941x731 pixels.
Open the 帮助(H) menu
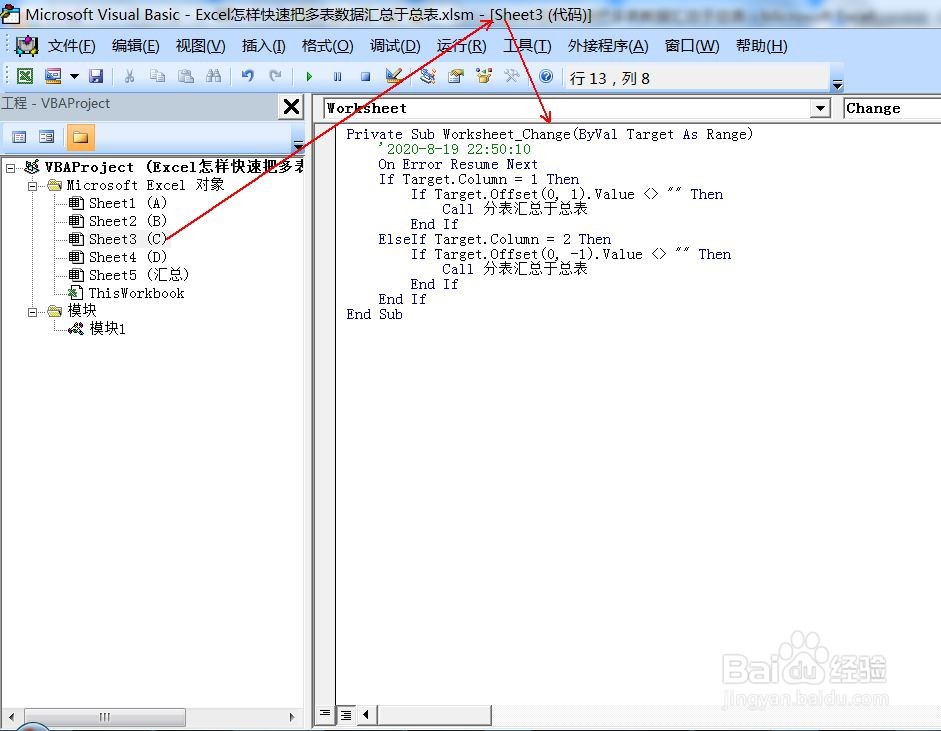point(762,46)
